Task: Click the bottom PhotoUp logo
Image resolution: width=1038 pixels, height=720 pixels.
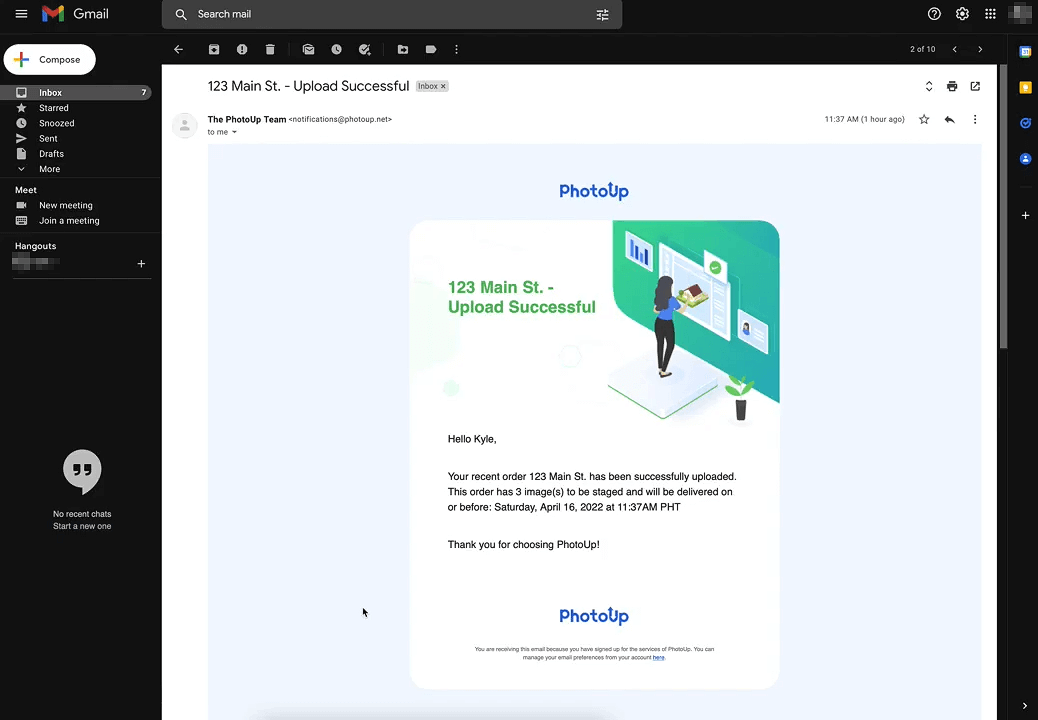Action: [594, 615]
